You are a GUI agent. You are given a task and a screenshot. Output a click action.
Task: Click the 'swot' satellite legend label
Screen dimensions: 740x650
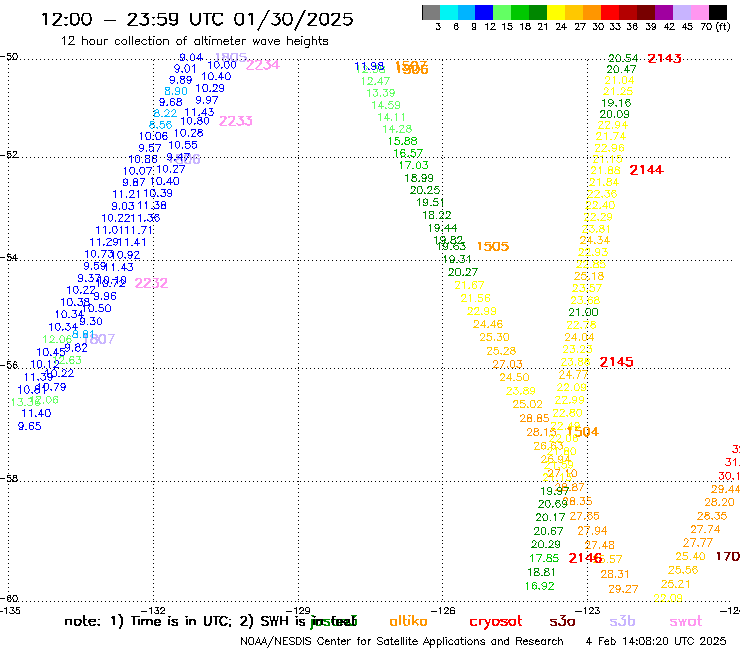click(x=686, y=622)
